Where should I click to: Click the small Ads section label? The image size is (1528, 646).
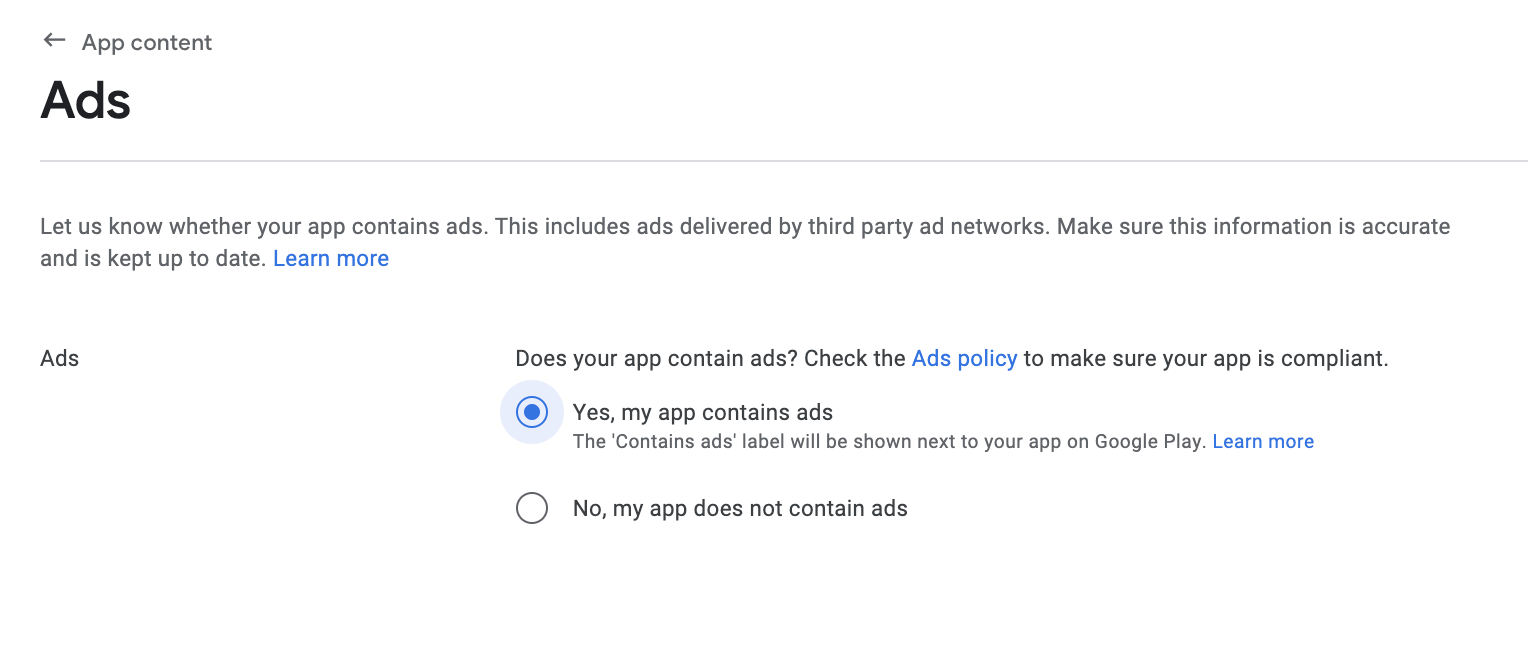60,358
